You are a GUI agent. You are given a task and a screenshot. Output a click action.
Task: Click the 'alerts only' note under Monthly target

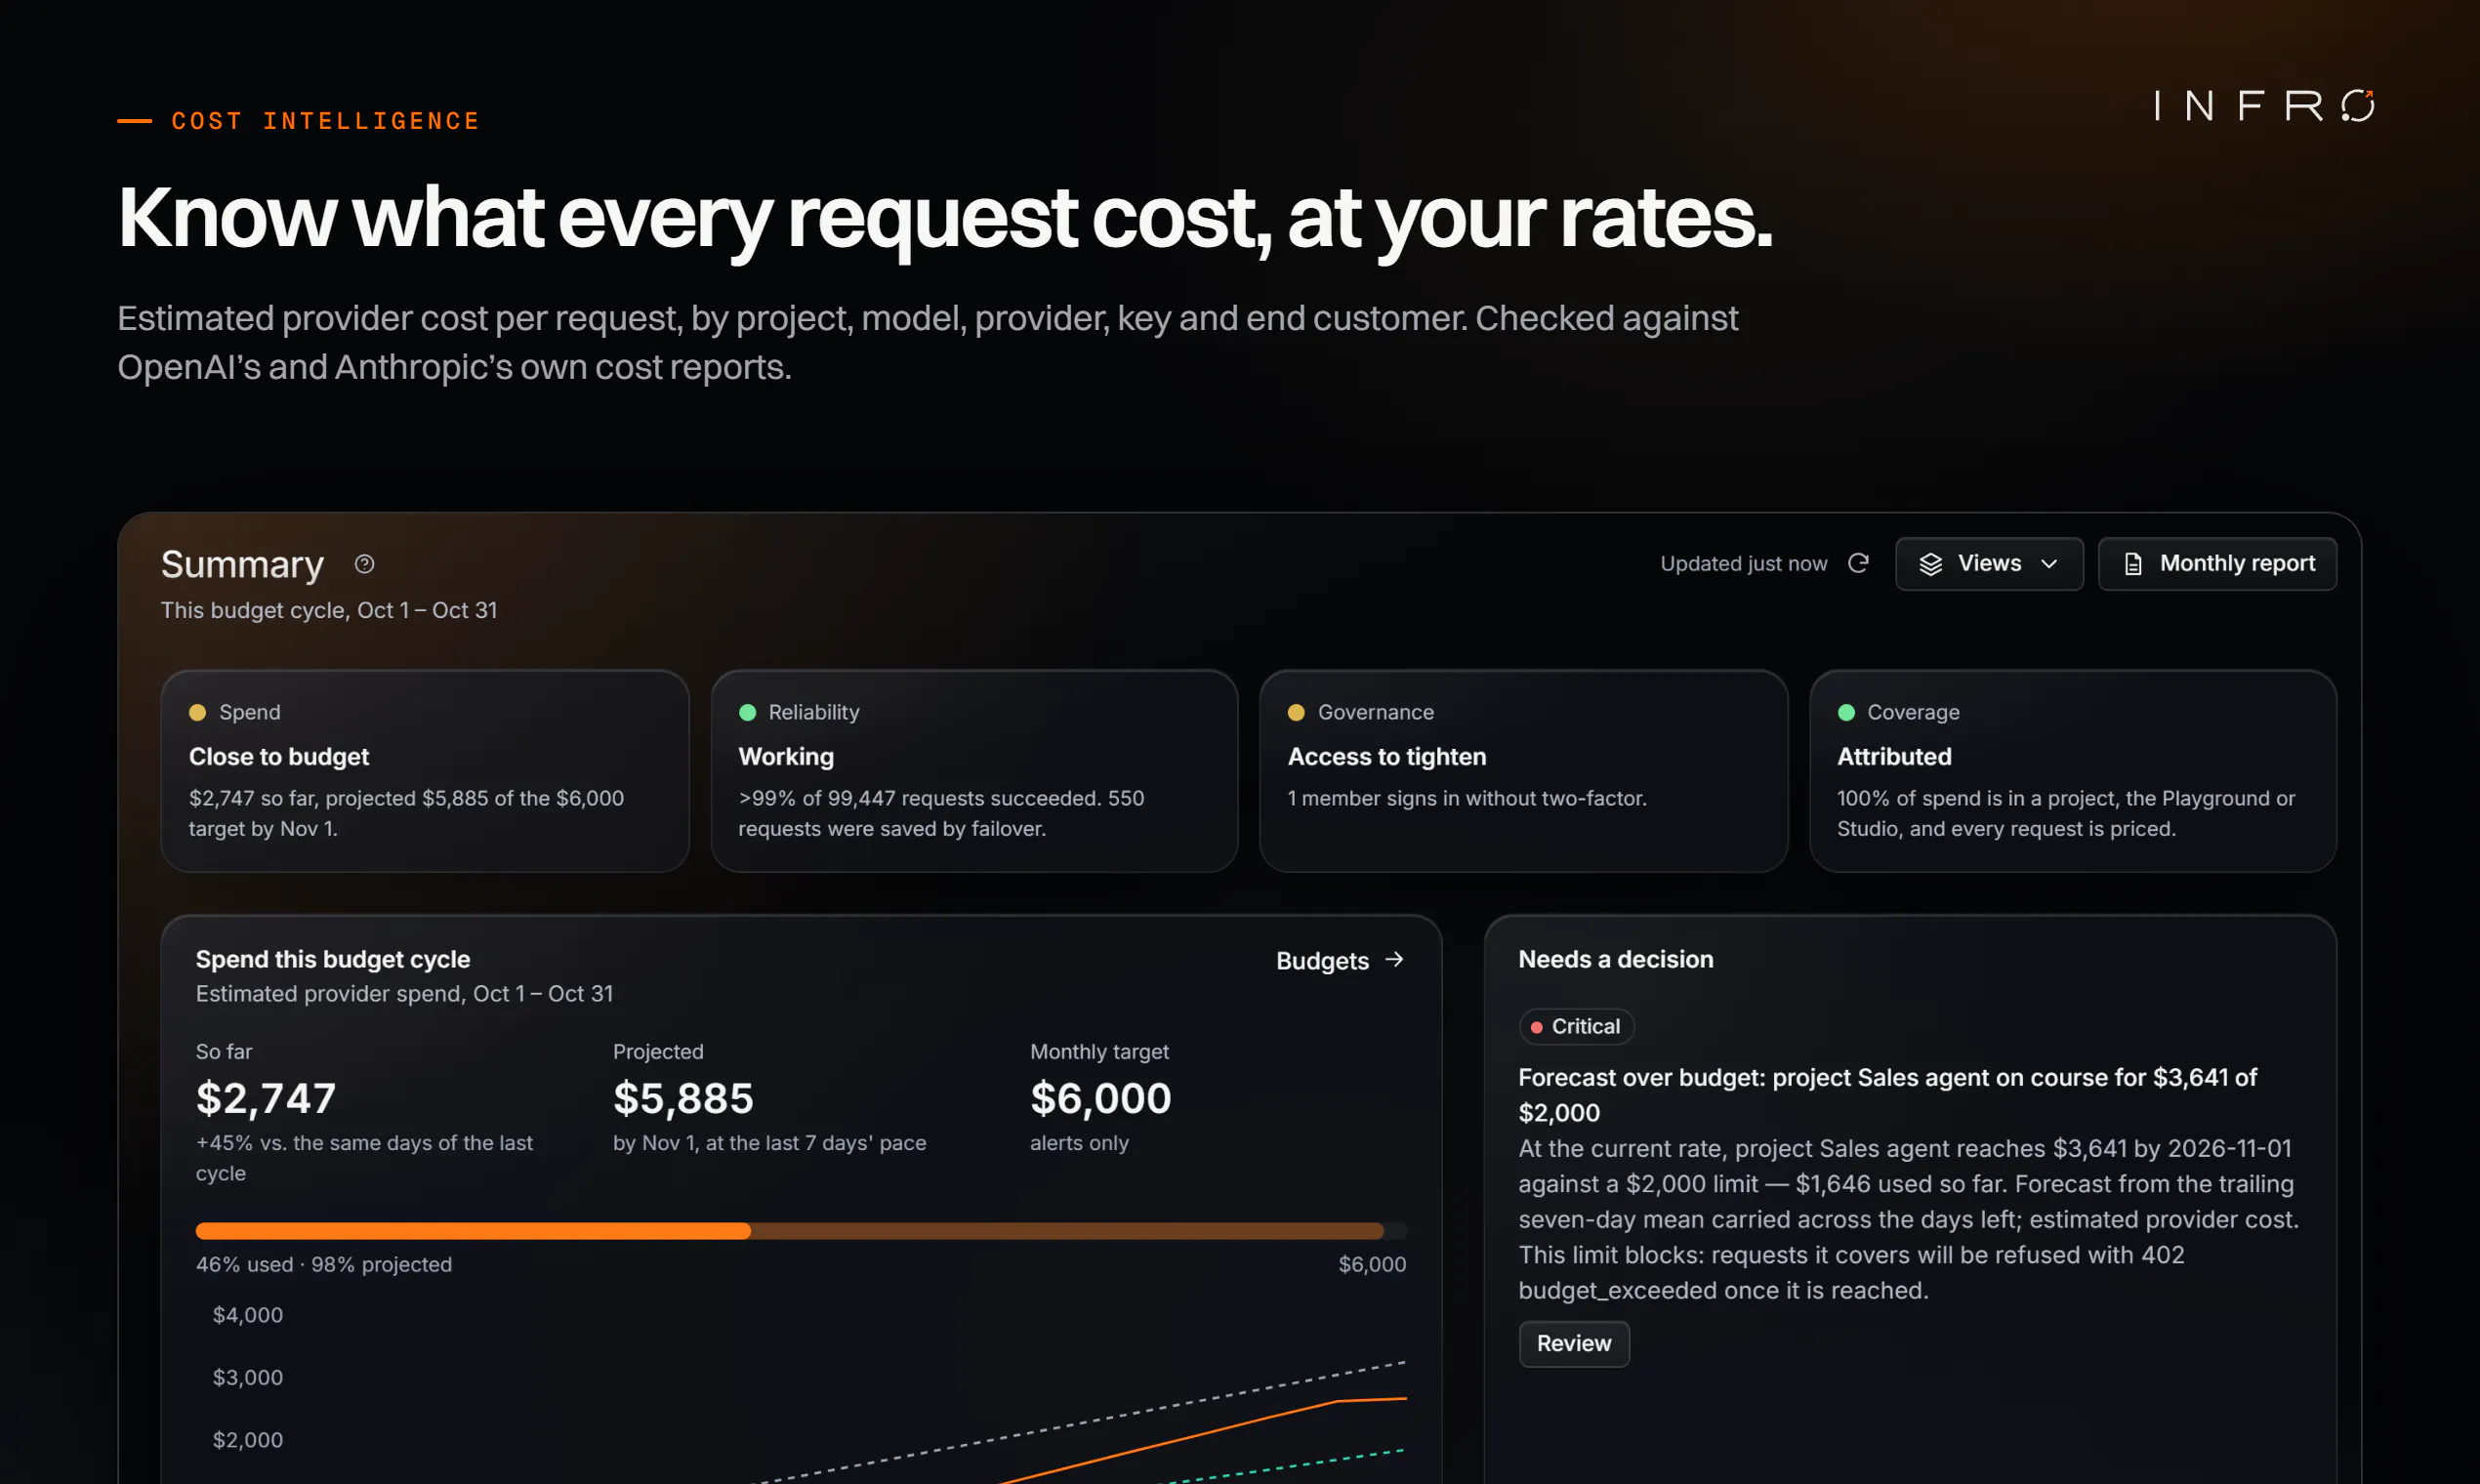pyautogui.click(x=1079, y=1143)
